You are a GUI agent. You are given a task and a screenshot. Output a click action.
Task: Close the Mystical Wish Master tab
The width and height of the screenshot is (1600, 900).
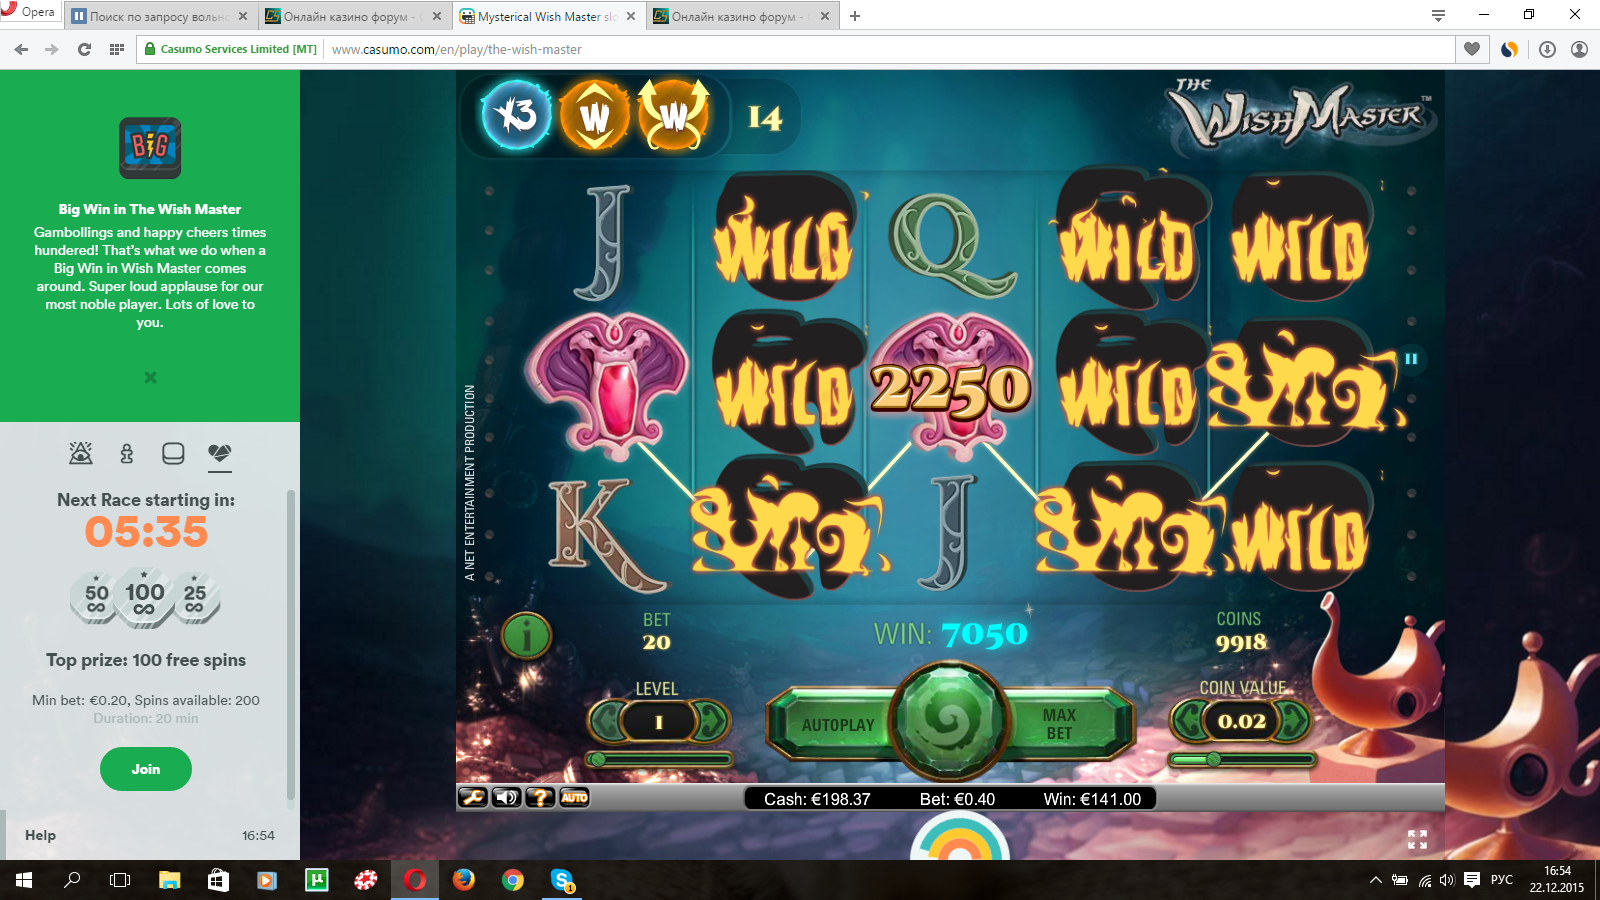pyautogui.click(x=631, y=16)
